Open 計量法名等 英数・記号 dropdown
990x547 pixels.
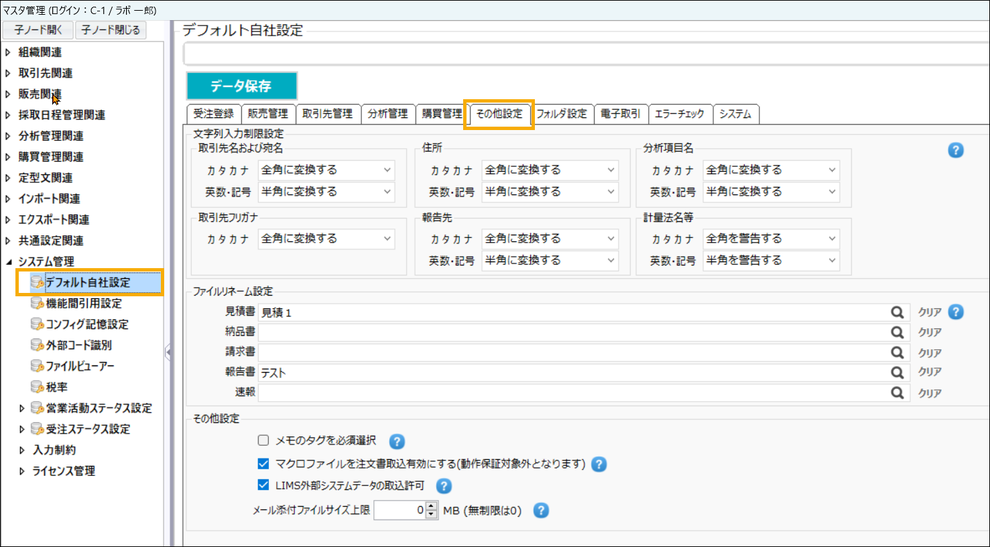771,260
